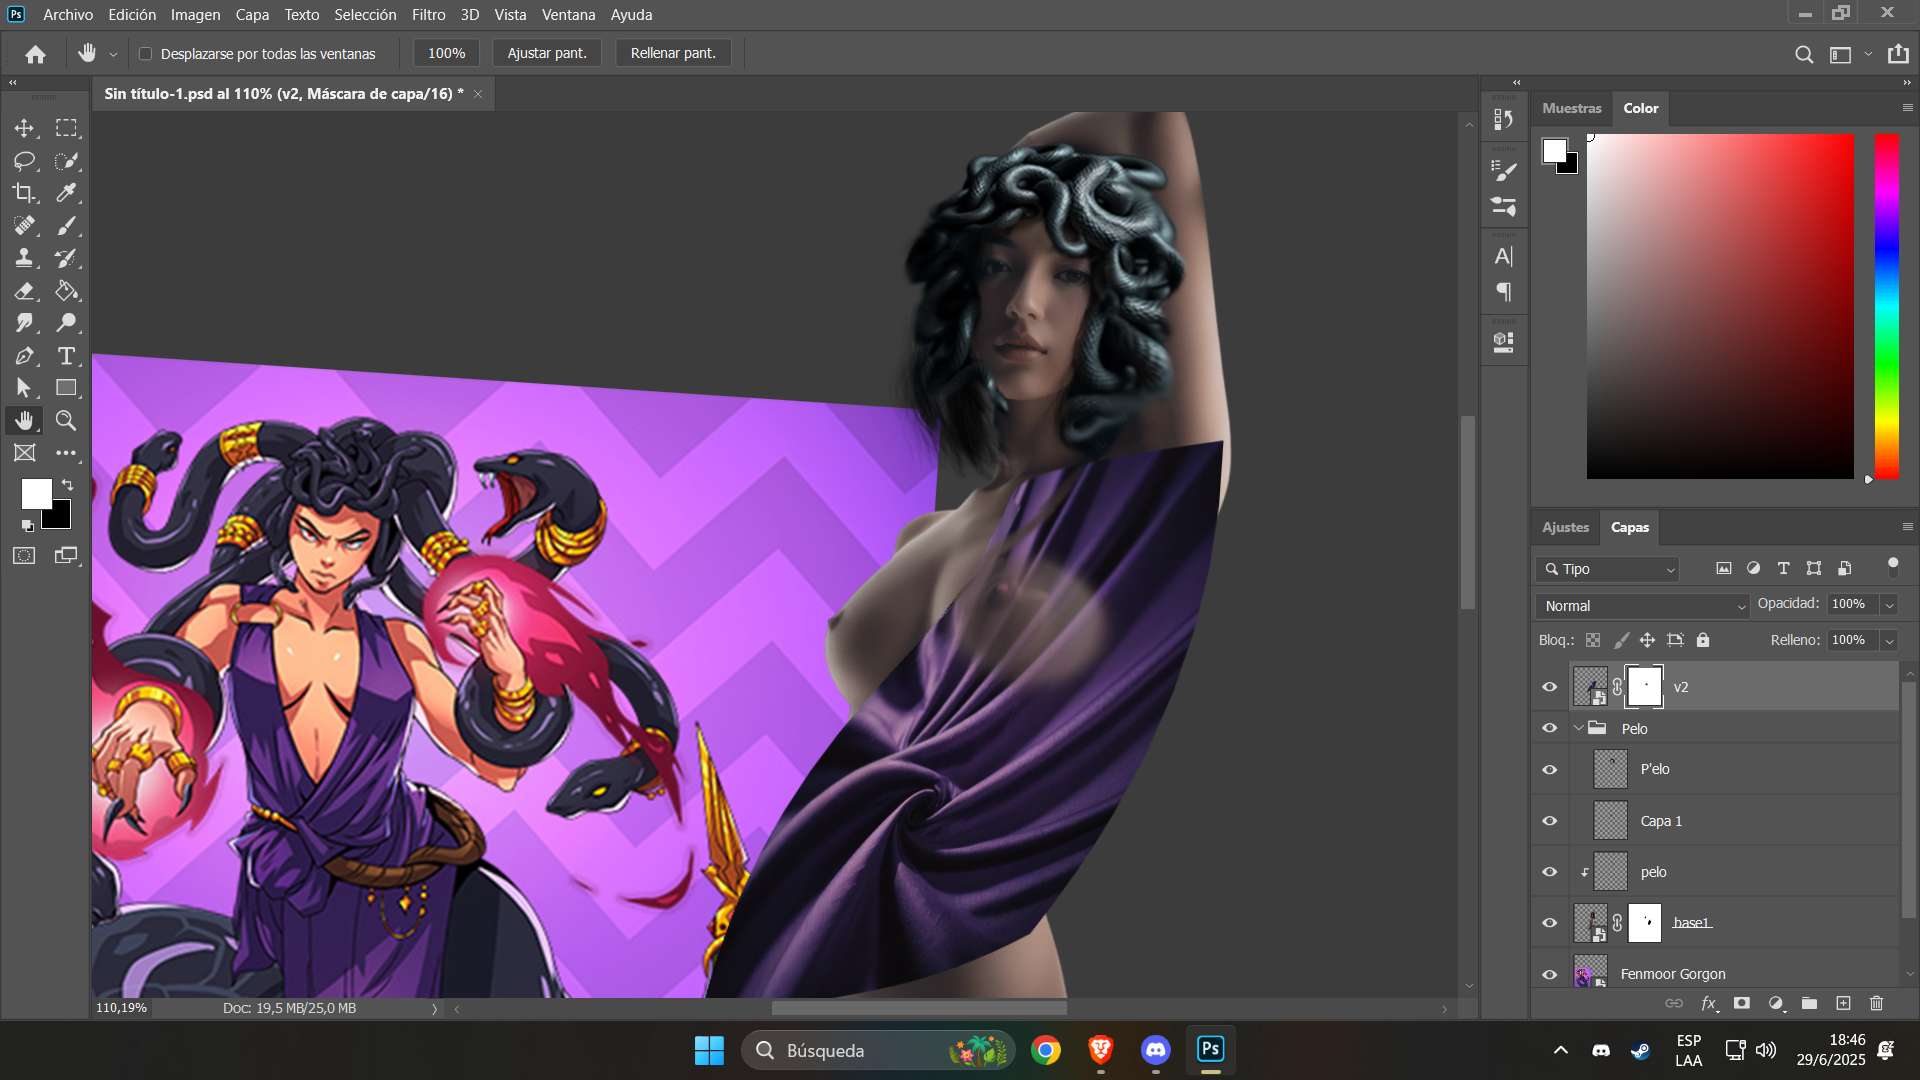Hide the Fenmoor Gorgon layer
This screenshot has height=1080, width=1920.
tap(1550, 974)
